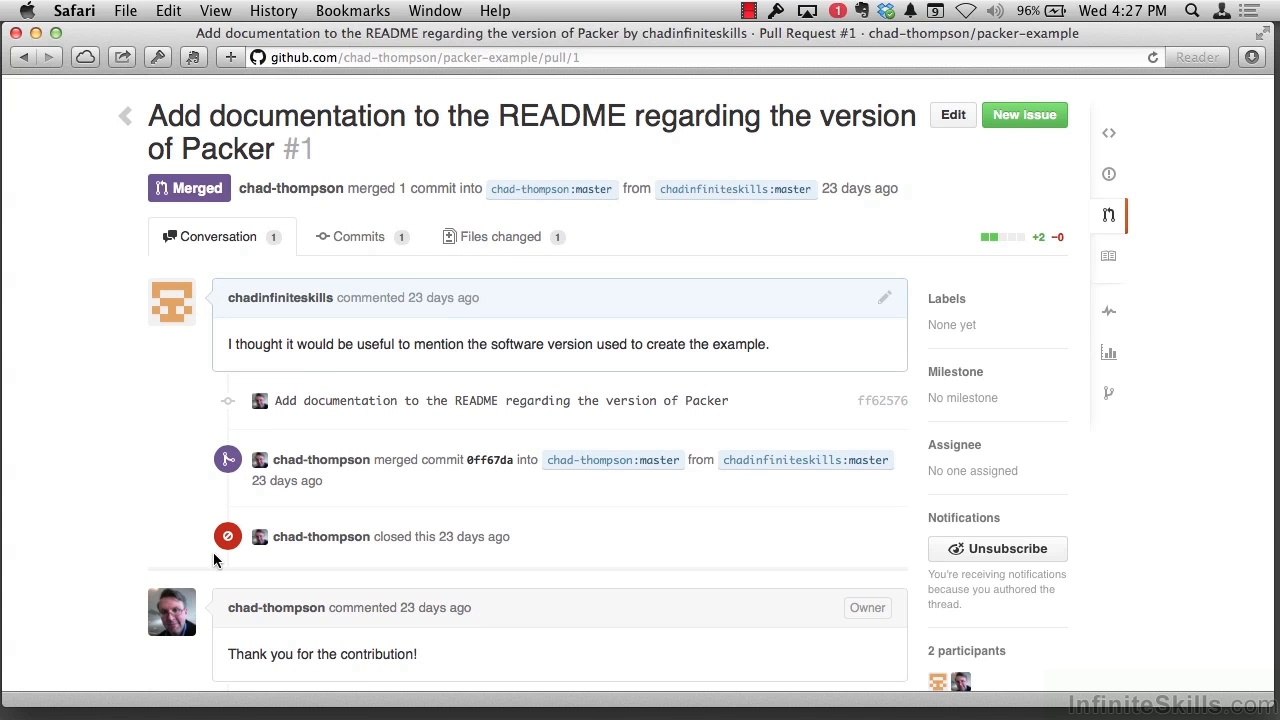Open the History menu
1280x720 pixels.
pyautogui.click(x=273, y=11)
